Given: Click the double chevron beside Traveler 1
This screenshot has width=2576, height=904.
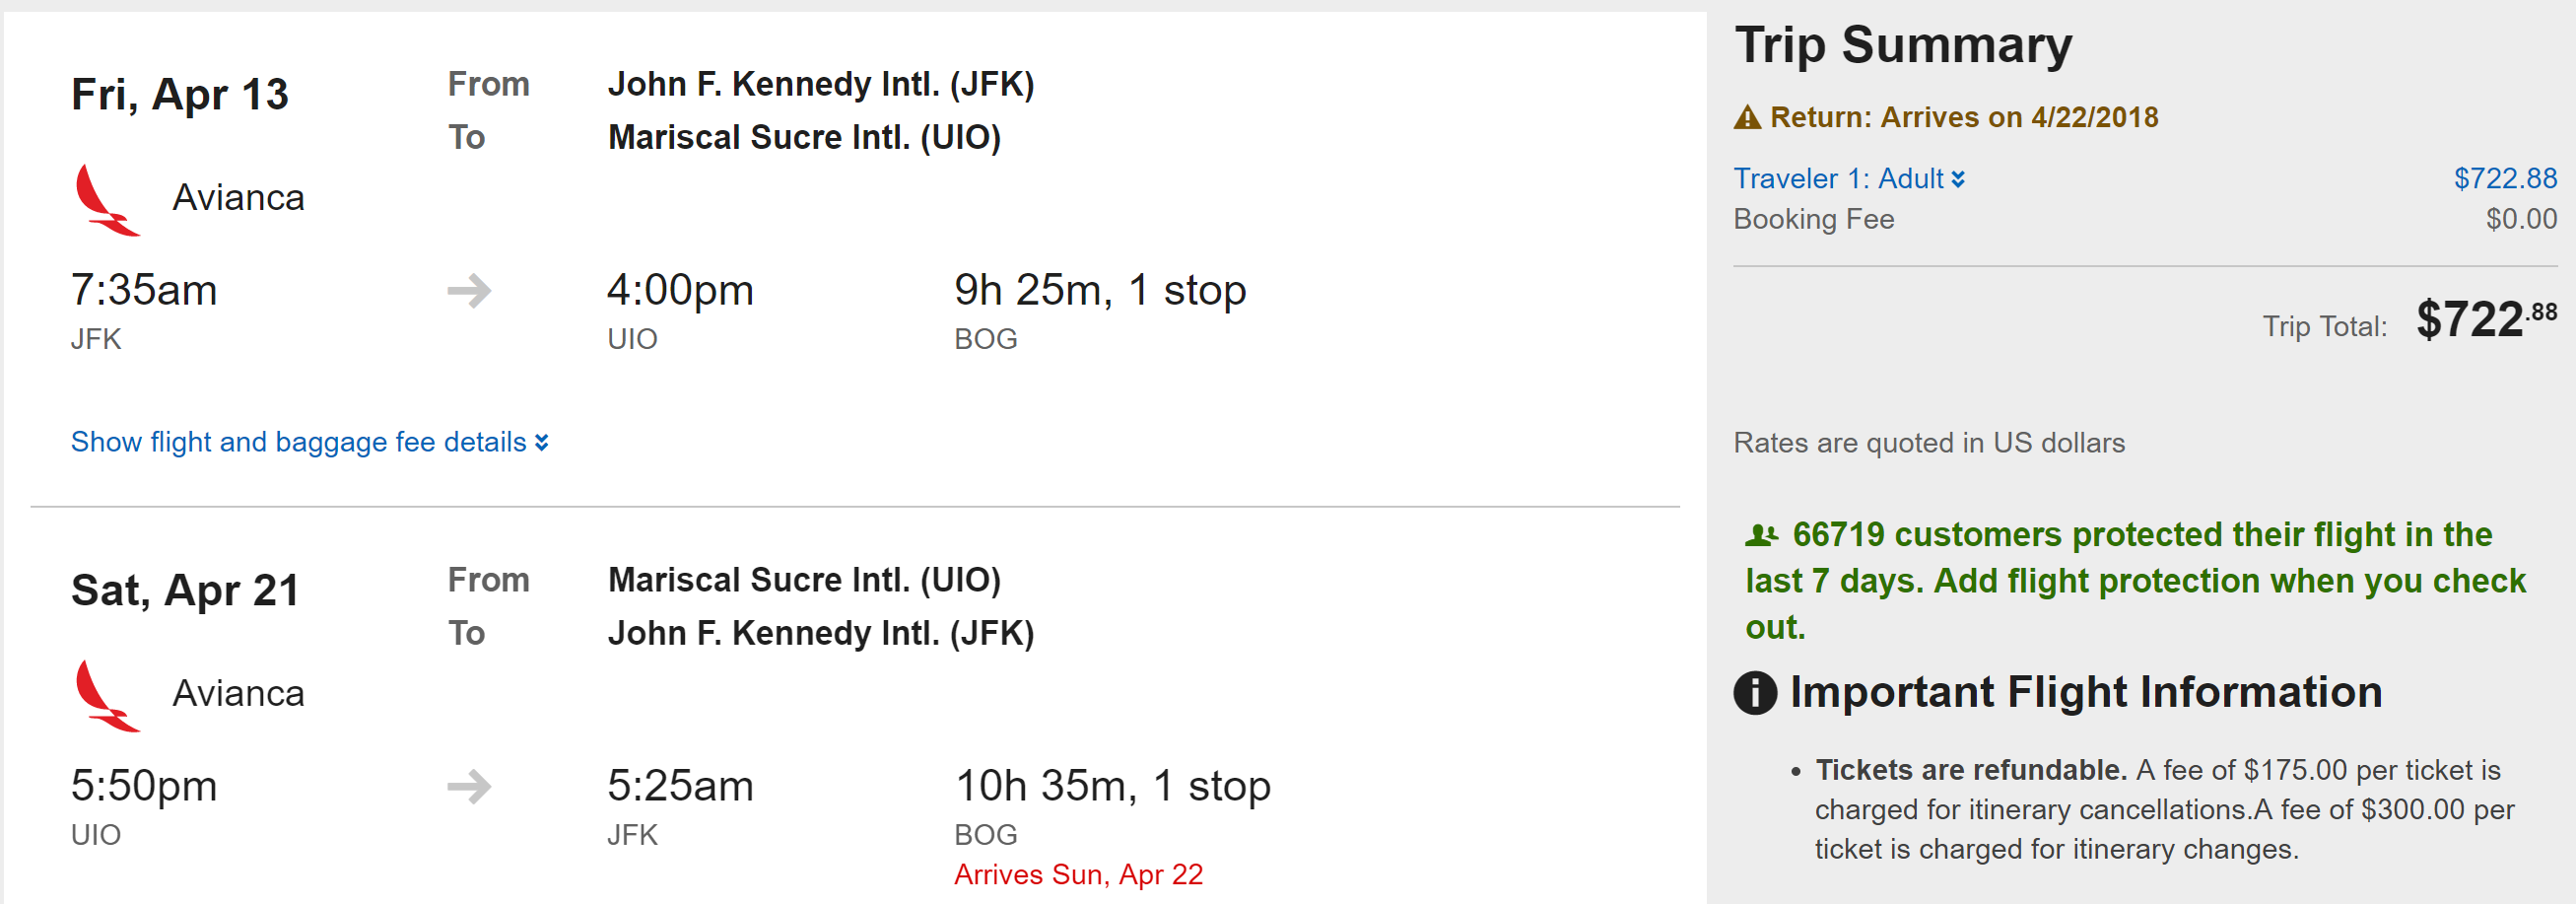Looking at the screenshot, I should (x=1958, y=179).
